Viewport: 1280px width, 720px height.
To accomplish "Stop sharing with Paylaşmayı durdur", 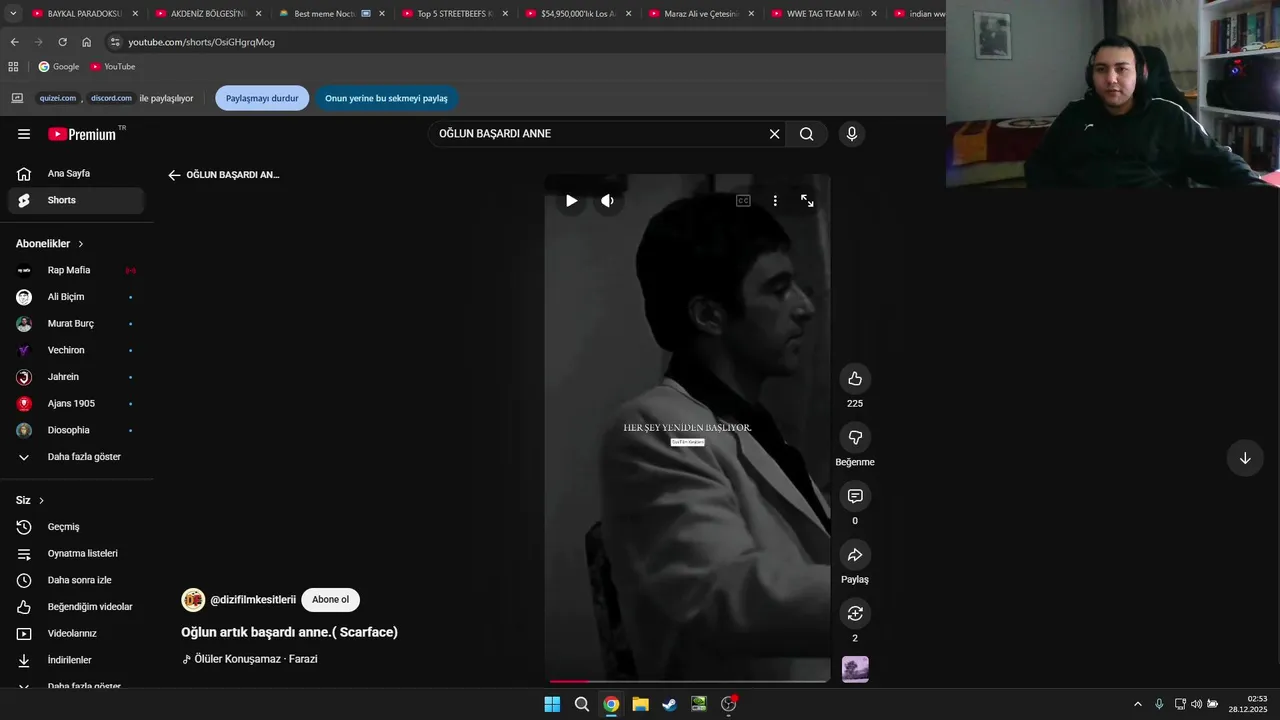I will pos(262,98).
